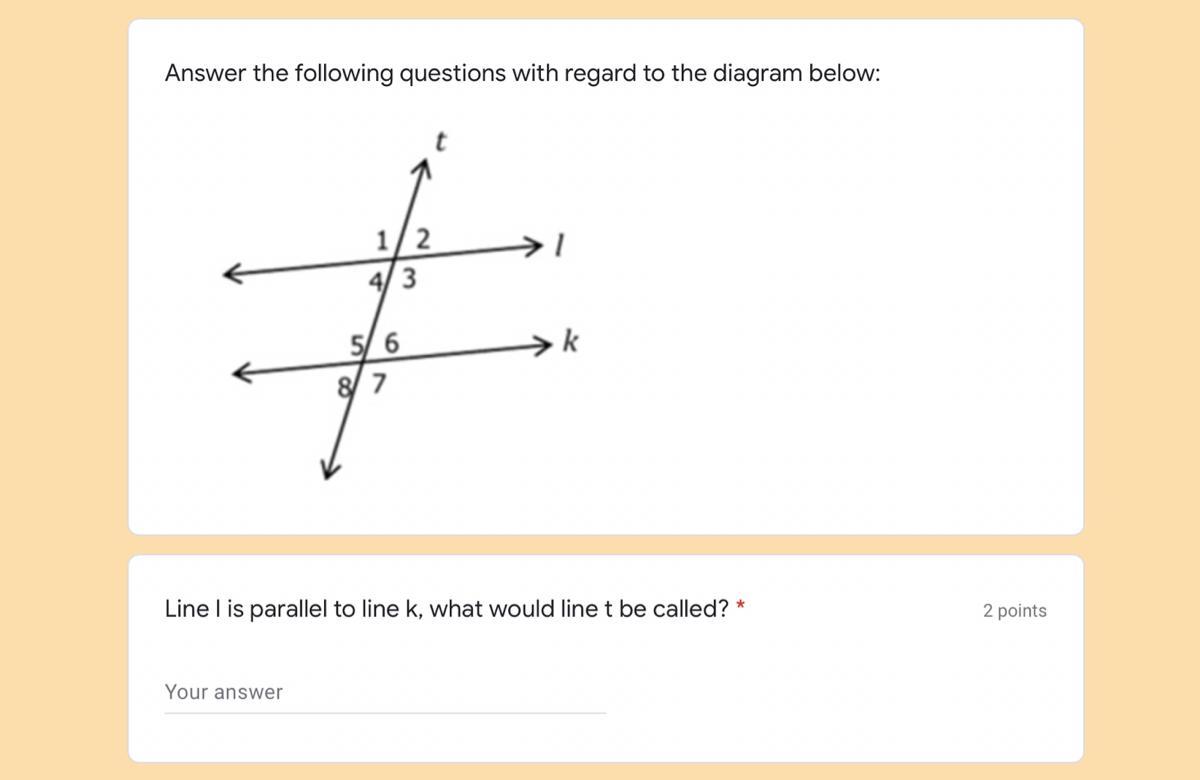Viewport: 1200px width, 780px height.
Task: Click the left arrowhead of line l
Action: 231,272
